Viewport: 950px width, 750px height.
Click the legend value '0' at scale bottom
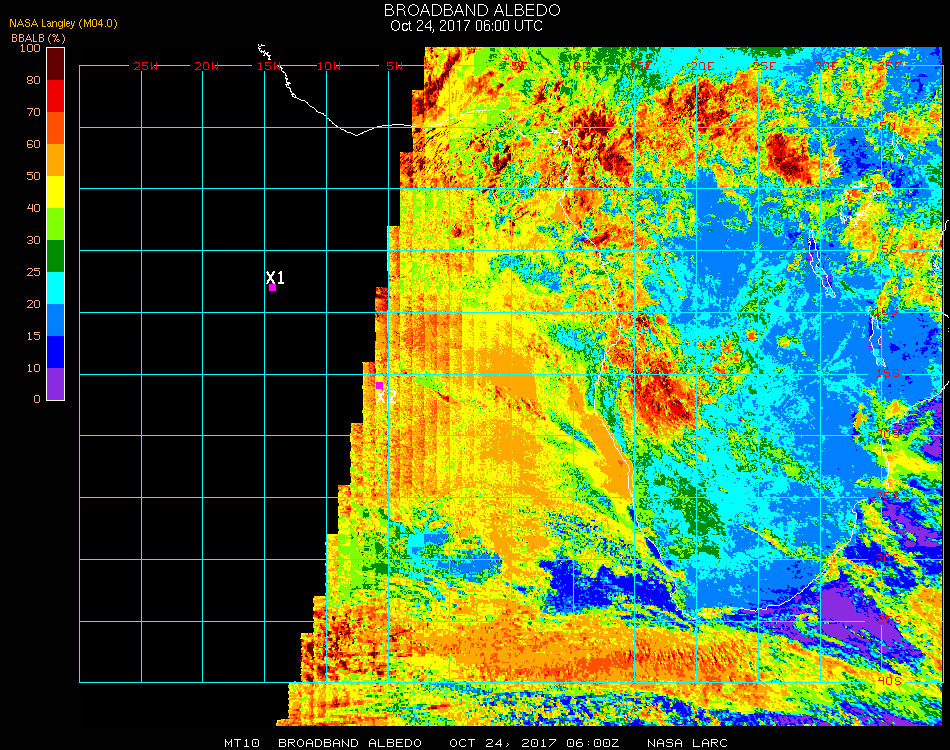(37, 399)
